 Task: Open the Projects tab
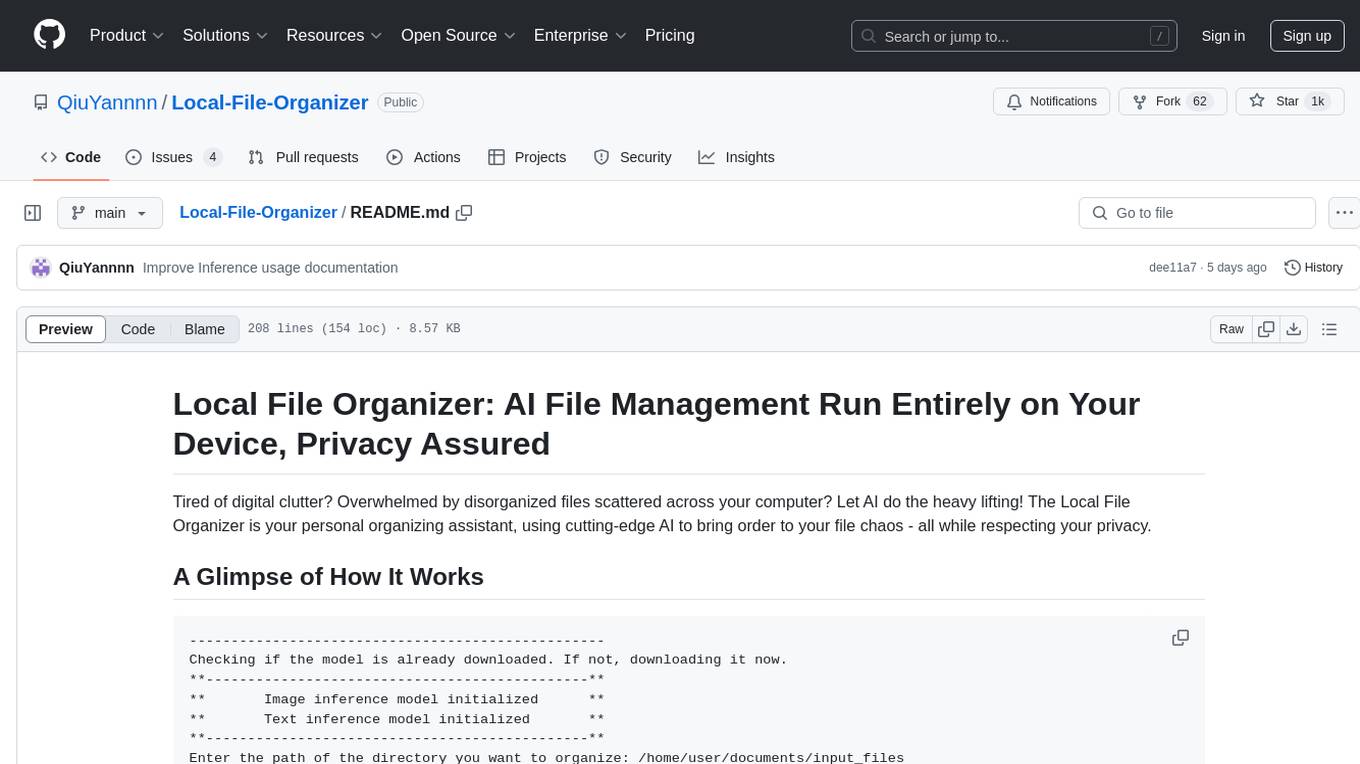click(527, 157)
